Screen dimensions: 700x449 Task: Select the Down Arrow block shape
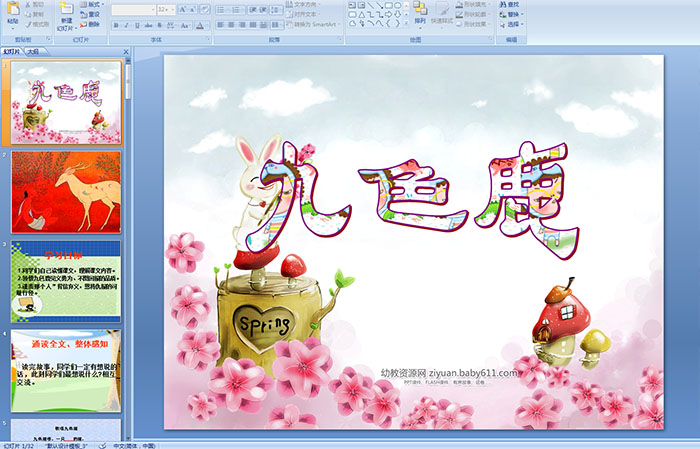(397, 14)
